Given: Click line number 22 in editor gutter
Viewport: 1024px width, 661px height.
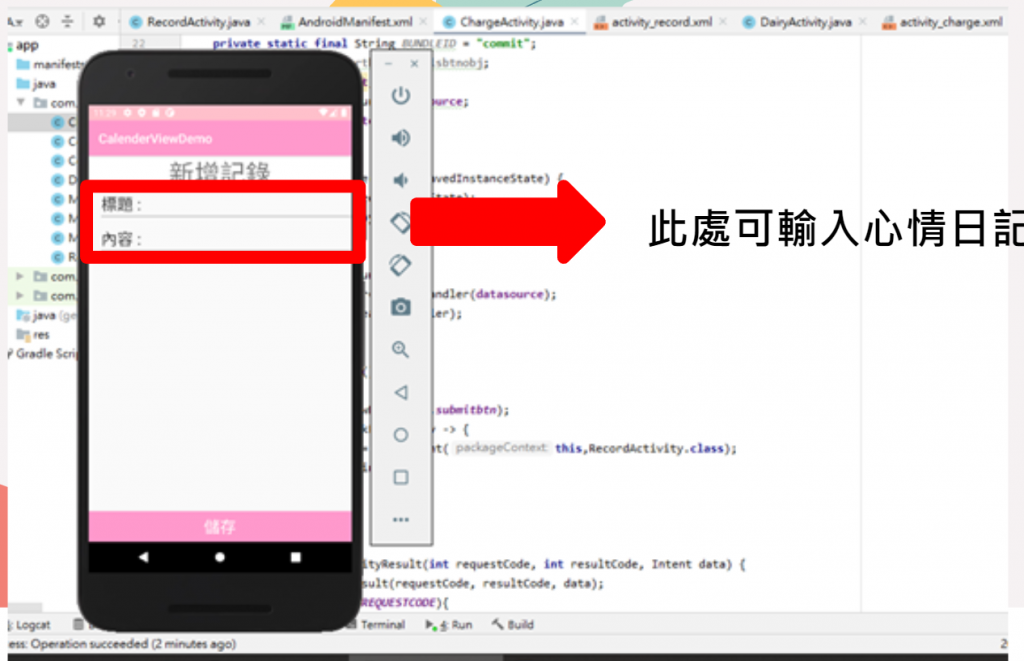Looking at the screenshot, I should pos(138,43).
